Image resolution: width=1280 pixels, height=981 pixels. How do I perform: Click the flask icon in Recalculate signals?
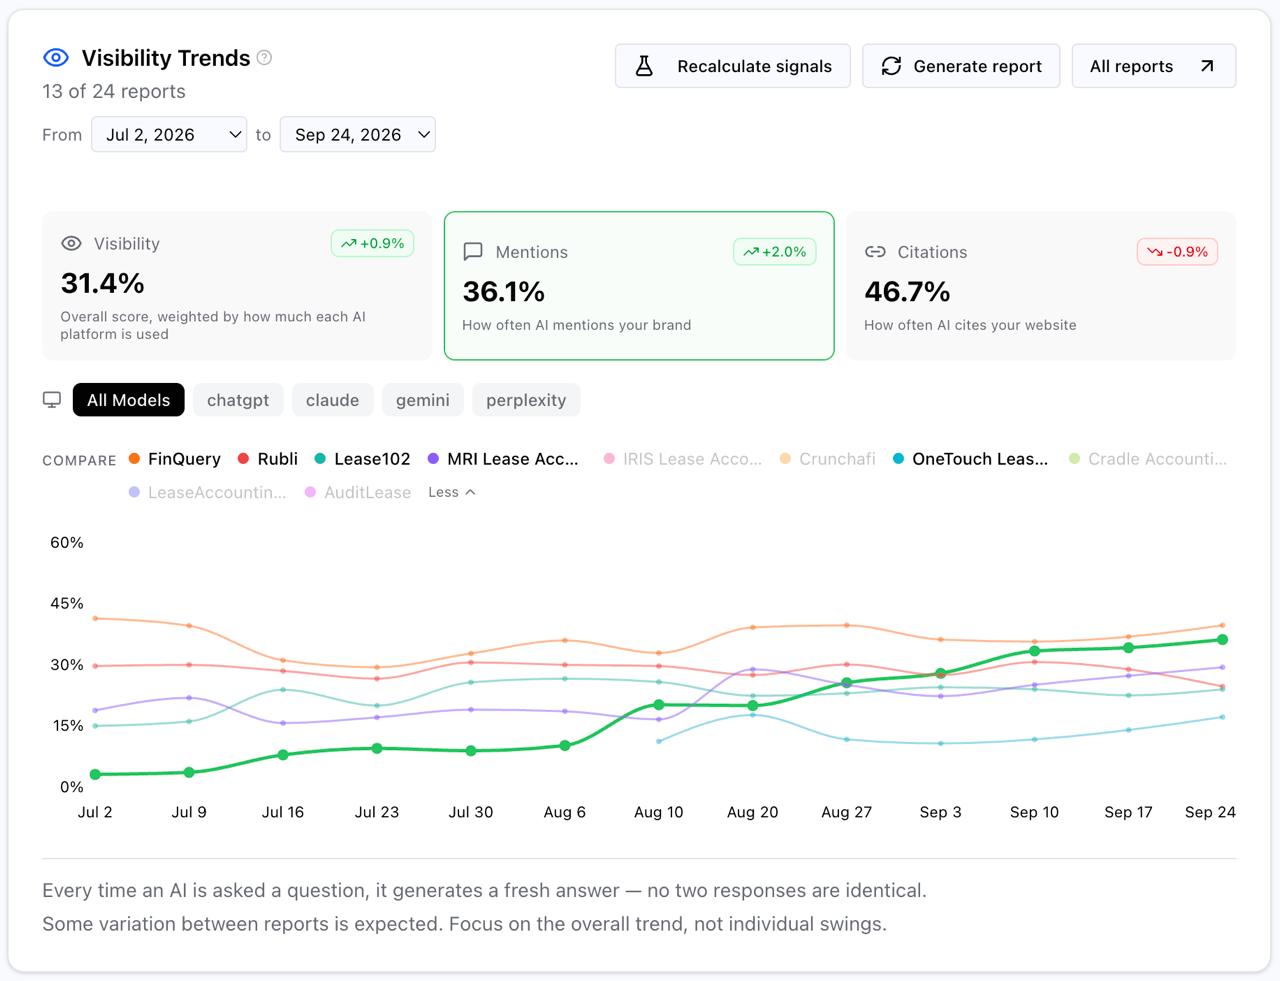[645, 66]
